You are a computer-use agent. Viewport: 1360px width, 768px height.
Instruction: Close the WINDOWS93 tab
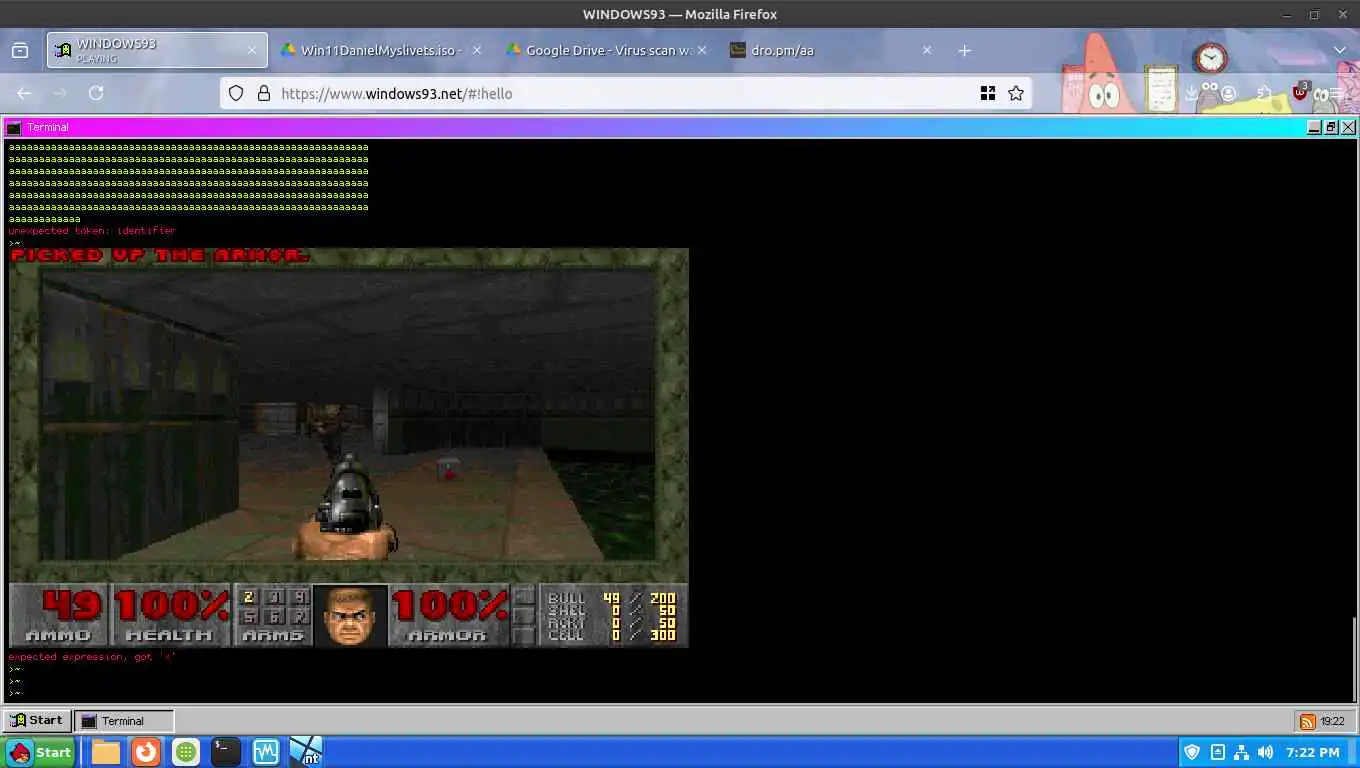[x=252, y=50]
